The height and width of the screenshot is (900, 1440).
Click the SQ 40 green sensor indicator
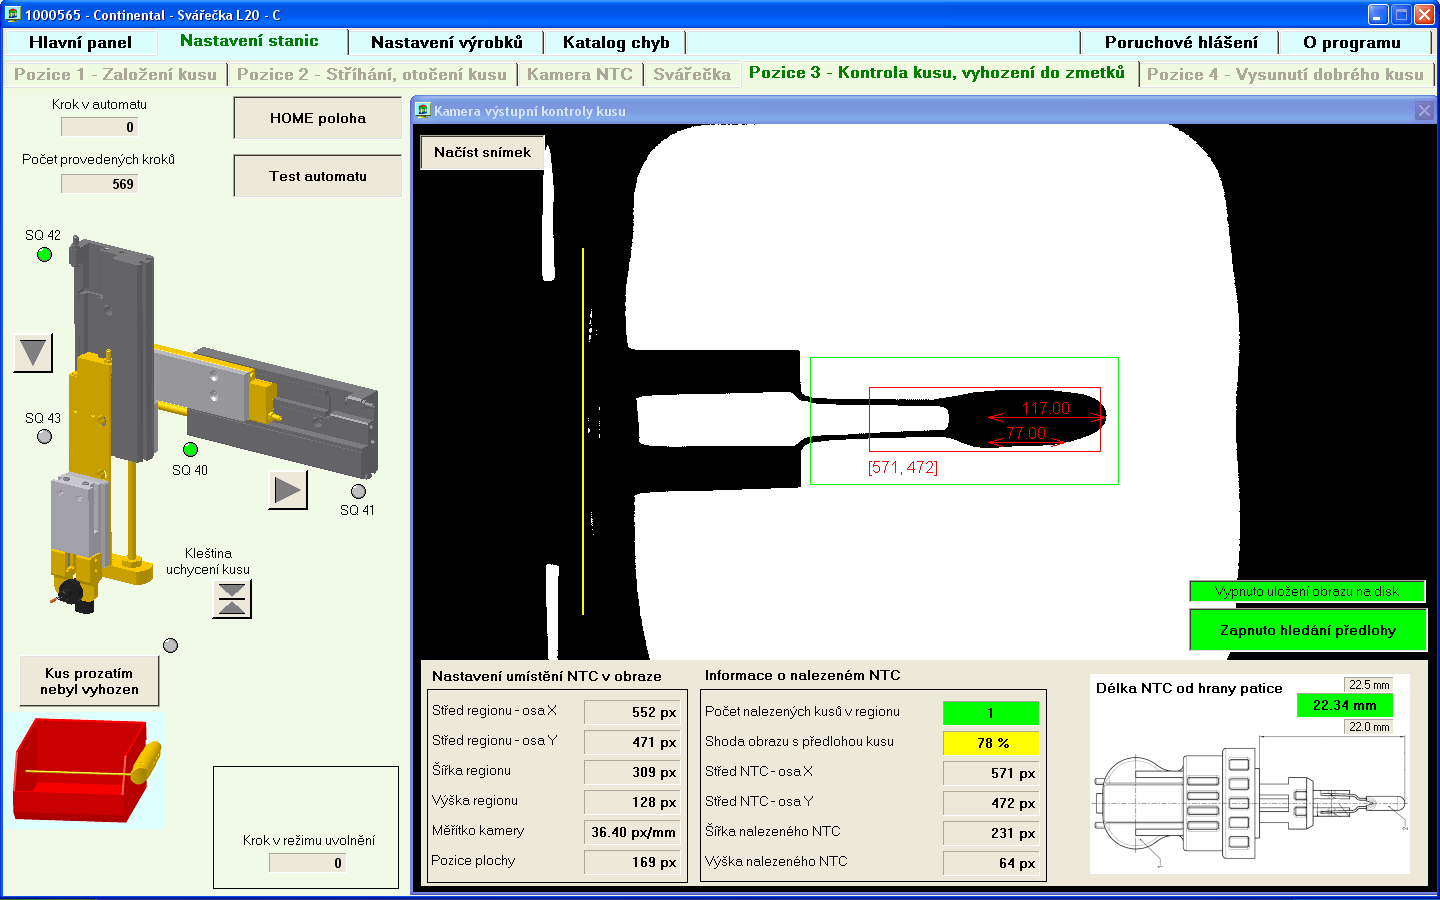click(x=190, y=450)
